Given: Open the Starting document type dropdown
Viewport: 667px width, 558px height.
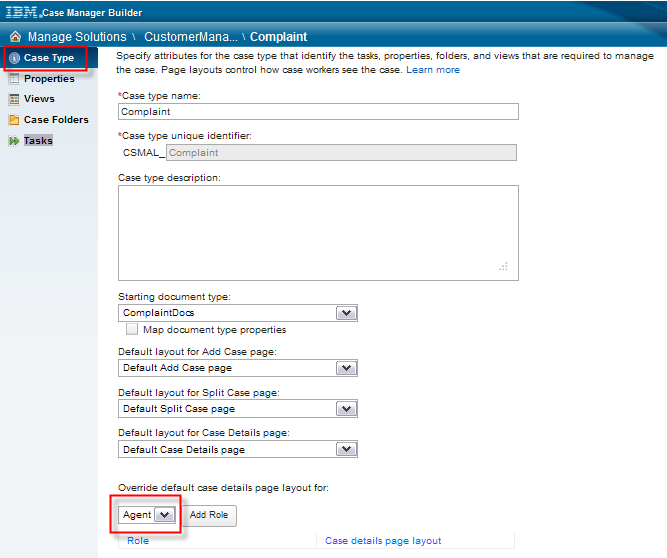Looking at the screenshot, I should pyautogui.click(x=238, y=313).
